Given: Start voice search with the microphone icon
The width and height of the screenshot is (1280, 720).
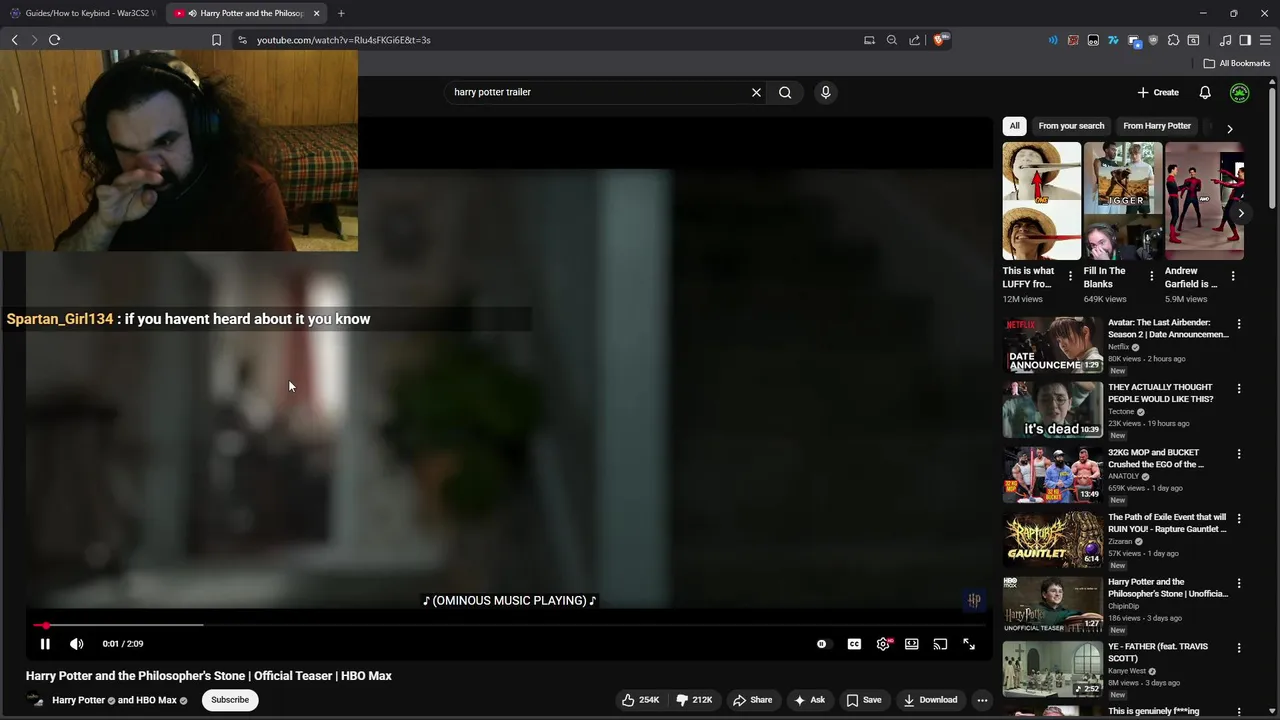Looking at the screenshot, I should pyautogui.click(x=825, y=92).
